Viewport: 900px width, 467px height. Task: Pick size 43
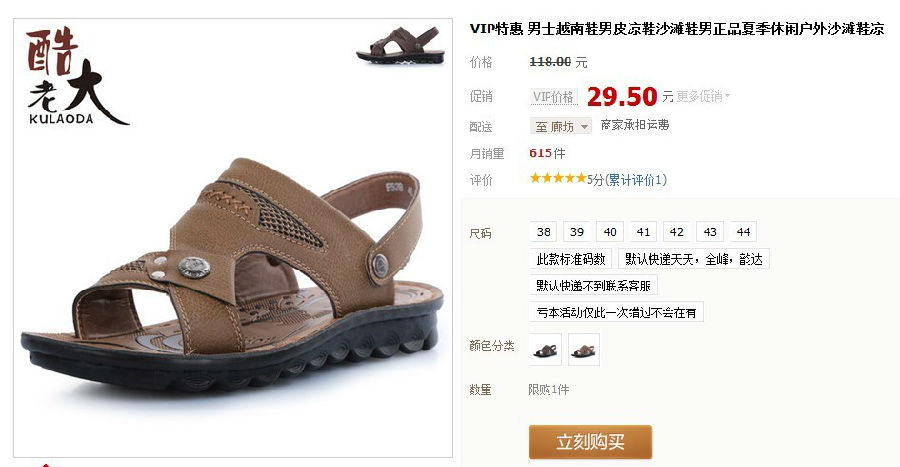pos(710,232)
